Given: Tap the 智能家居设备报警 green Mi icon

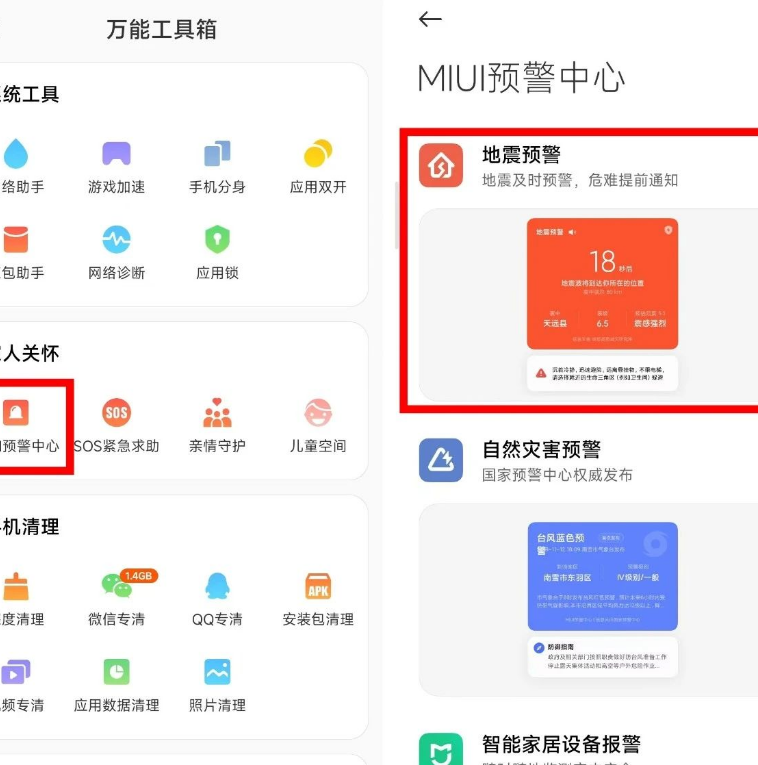Looking at the screenshot, I should pos(440,749).
